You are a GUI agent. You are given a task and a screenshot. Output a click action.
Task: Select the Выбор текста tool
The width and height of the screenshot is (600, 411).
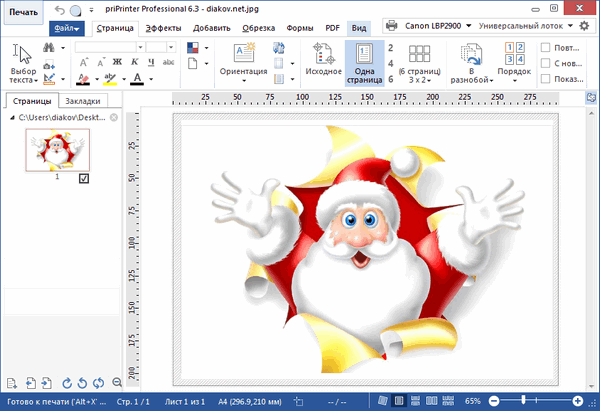[x=23, y=64]
